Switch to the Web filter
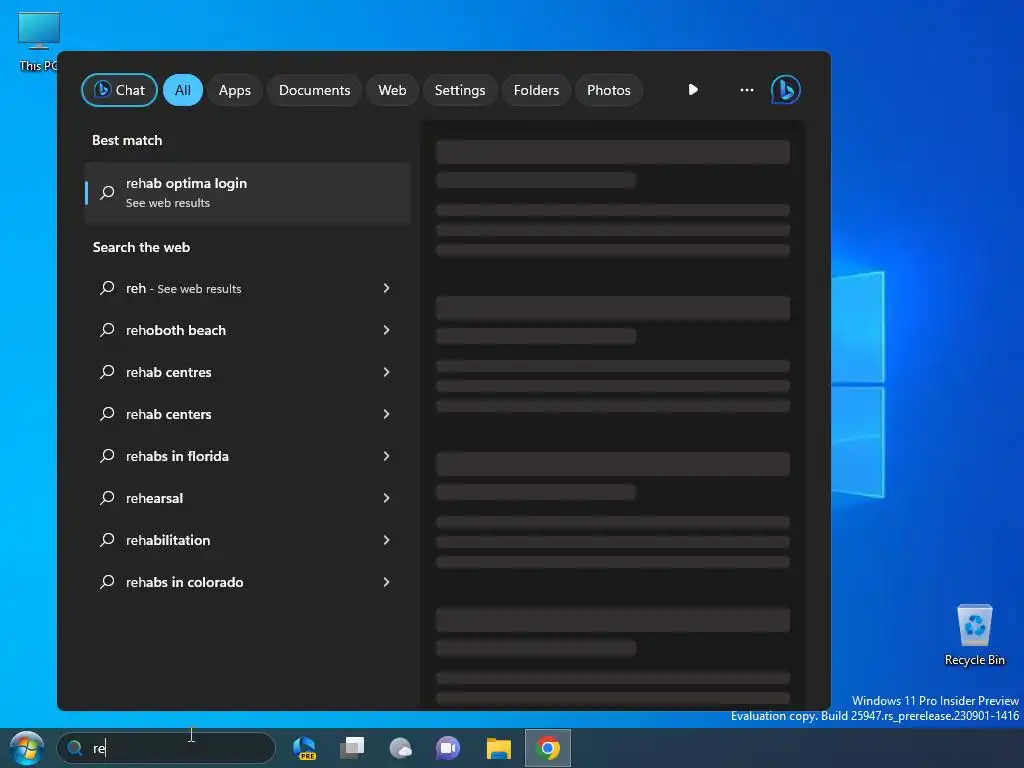This screenshot has width=1024, height=768. click(x=392, y=90)
